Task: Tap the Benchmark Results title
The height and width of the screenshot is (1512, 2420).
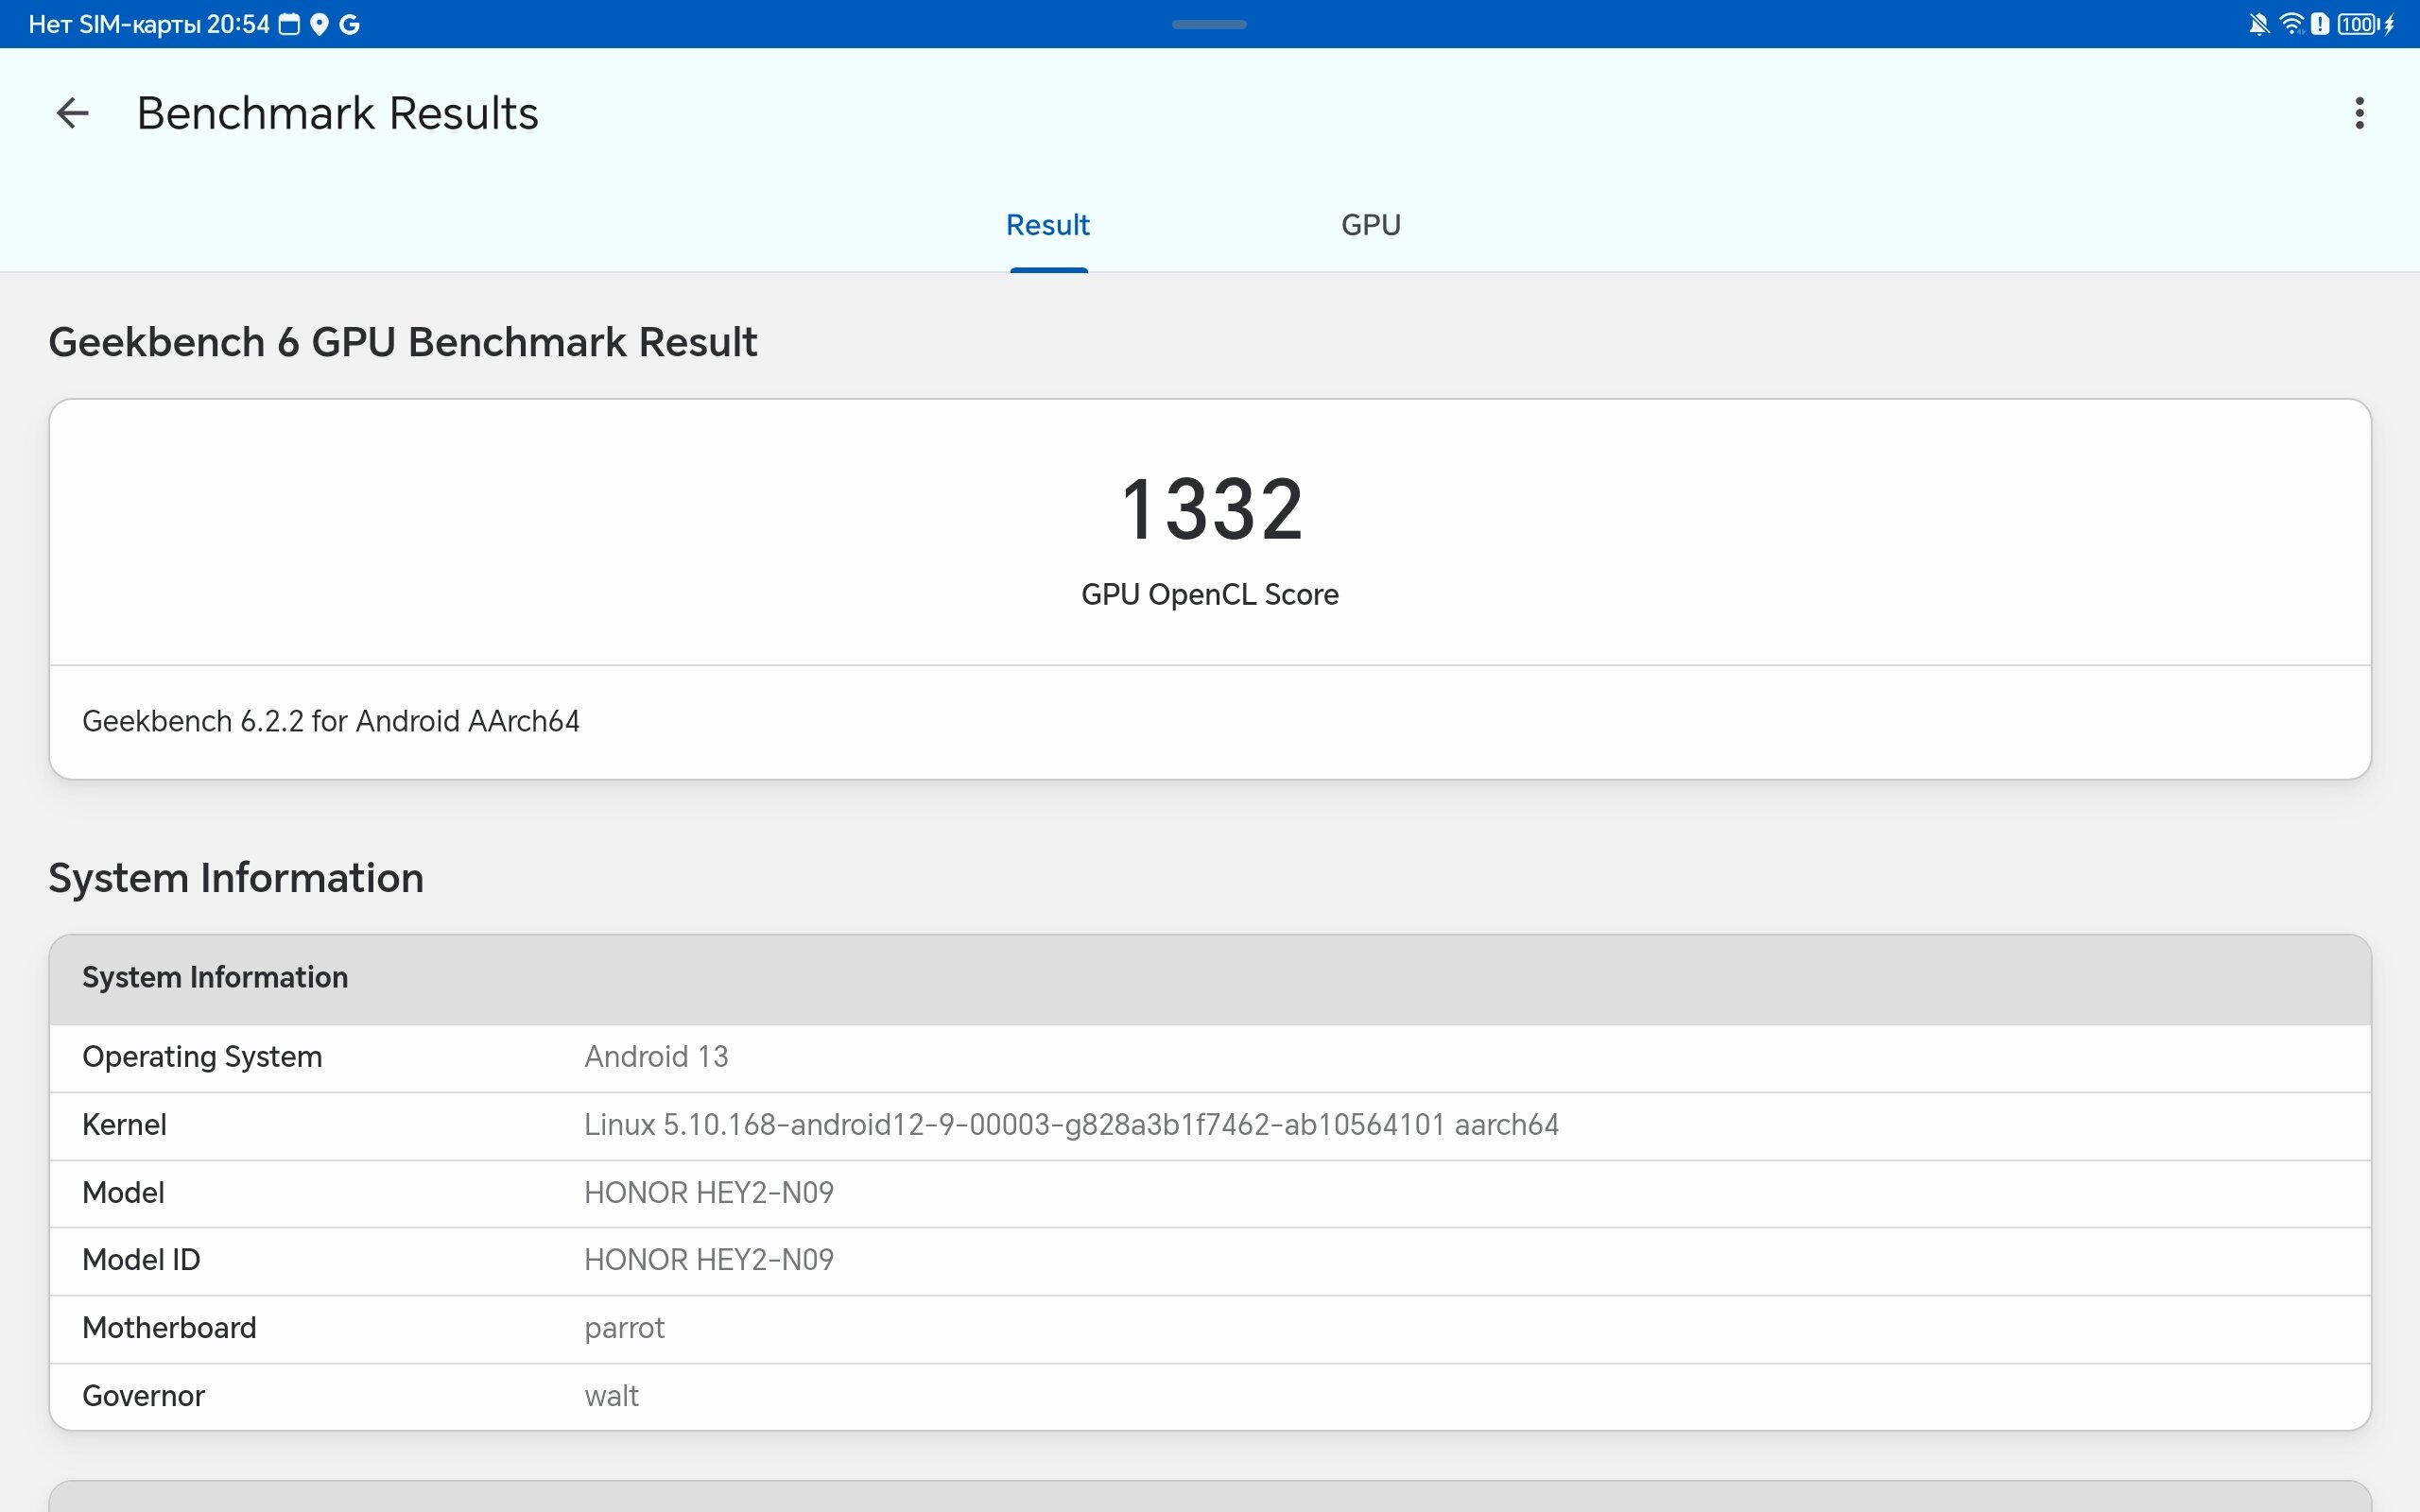Action: [x=337, y=113]
